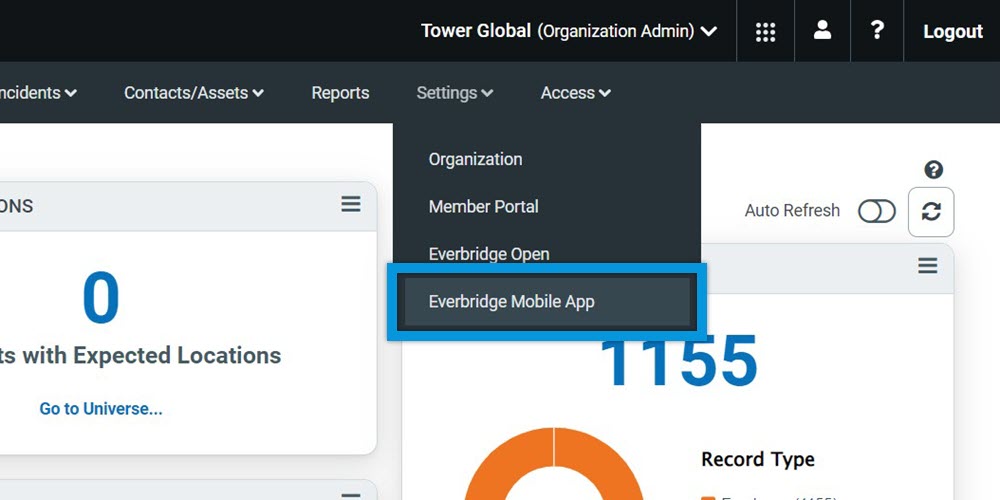Click the Record Type legend heading

click(x=758, y=459)
